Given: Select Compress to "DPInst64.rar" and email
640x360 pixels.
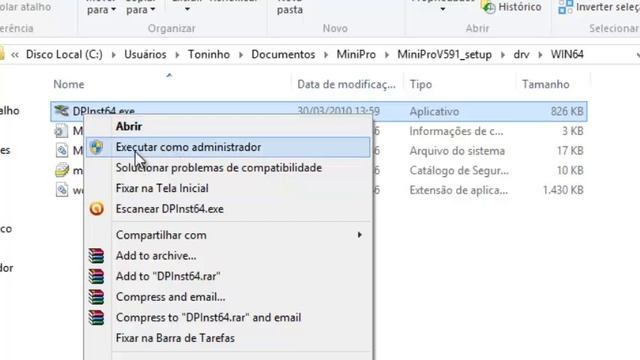Looking at the screenshot, I should (228, 318).
